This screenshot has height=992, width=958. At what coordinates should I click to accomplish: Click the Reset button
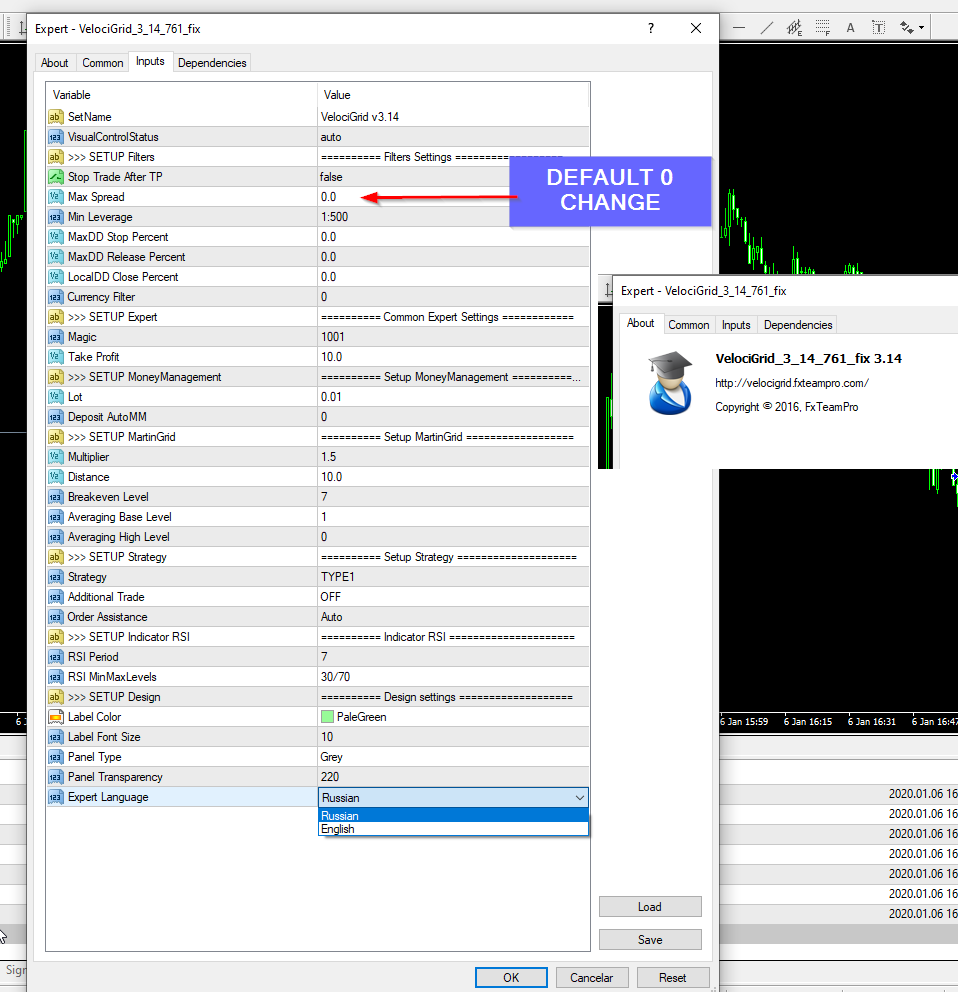pyautogui.click(x=672, y=977)
